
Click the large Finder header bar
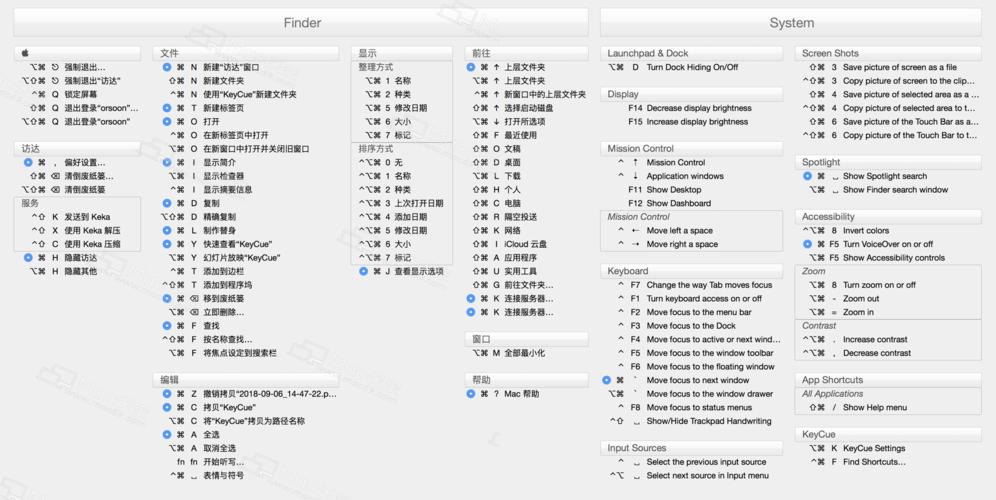point(301,23)
